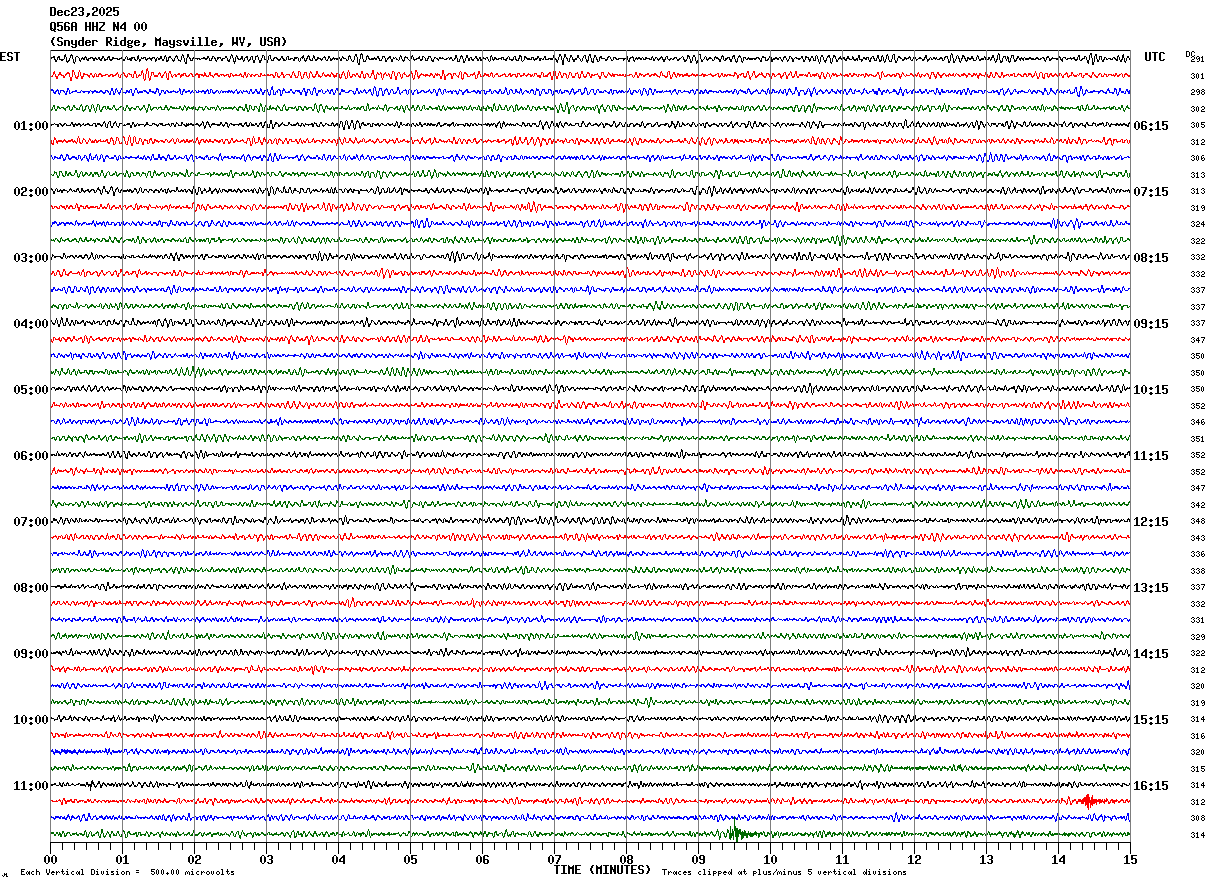Image resolution: width=1210 pixels, height=886 pixels.
Task: Click the Q56A HHZ N4 00 station code
Action: [98, 27]
